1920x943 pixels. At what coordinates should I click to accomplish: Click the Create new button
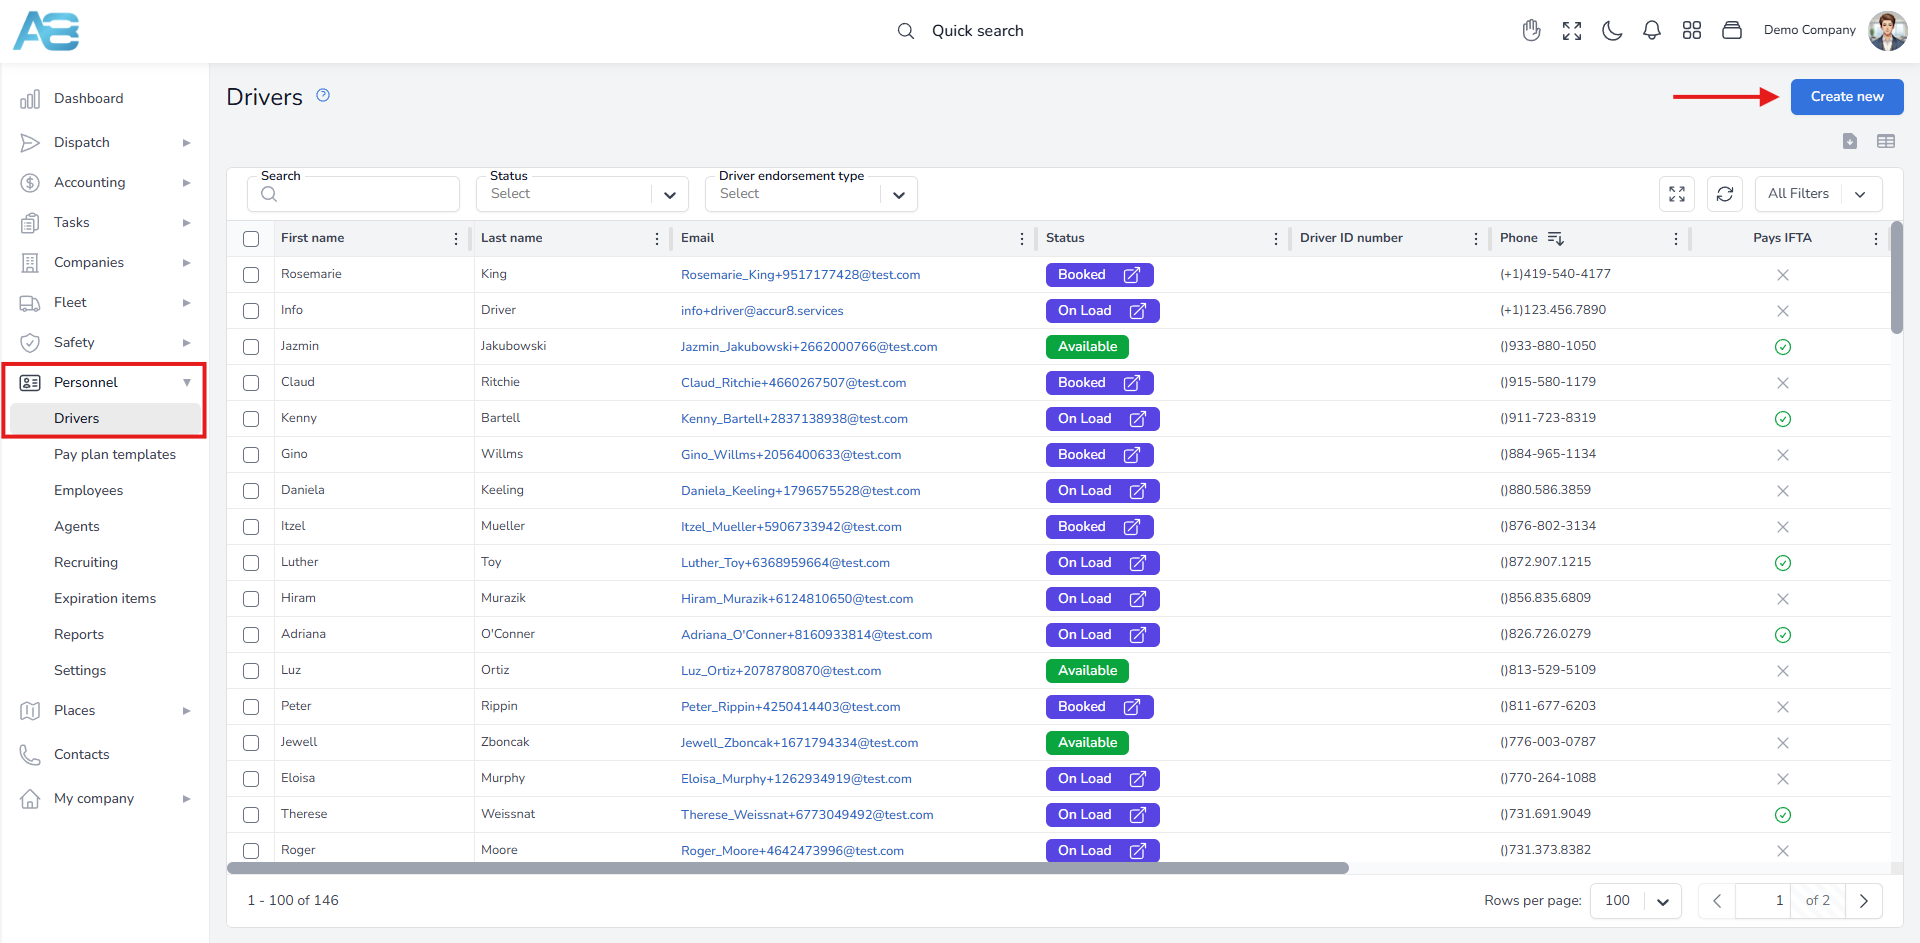pos(1846,97)
